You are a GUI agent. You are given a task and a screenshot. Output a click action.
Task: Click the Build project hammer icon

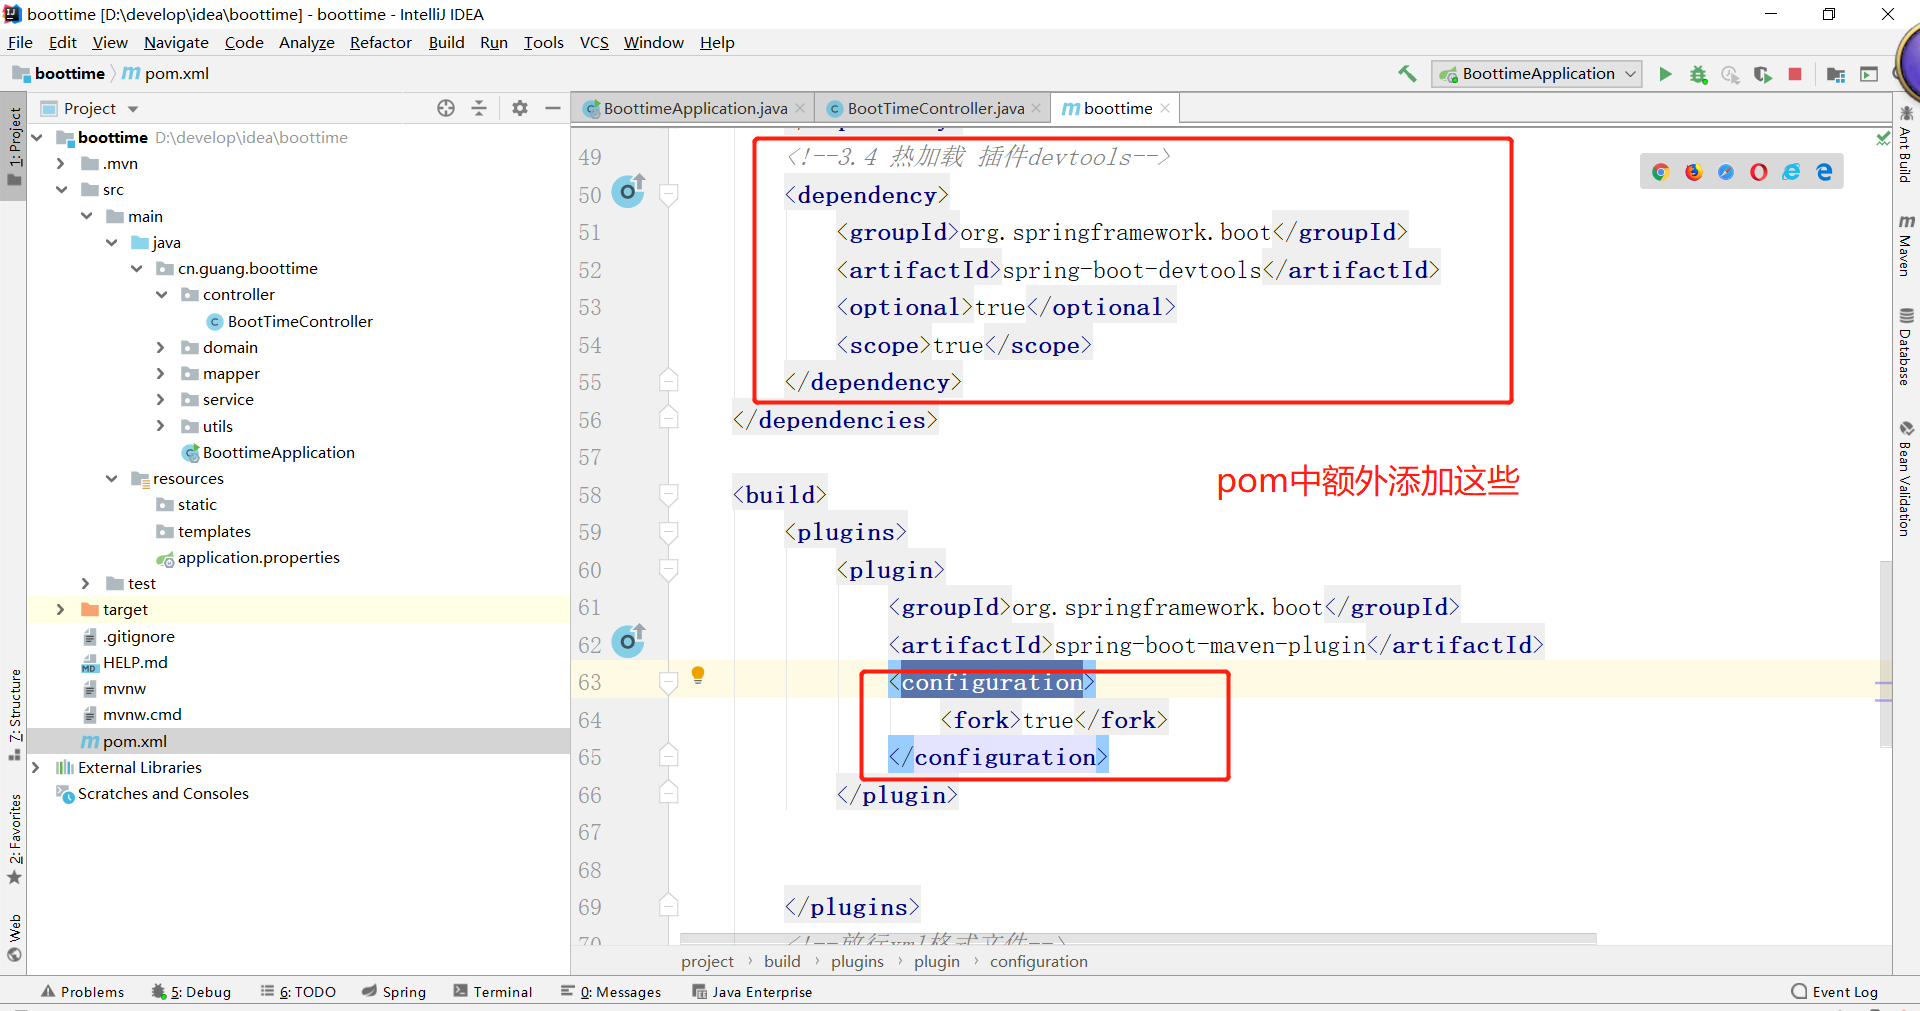tap(1407, 73)
